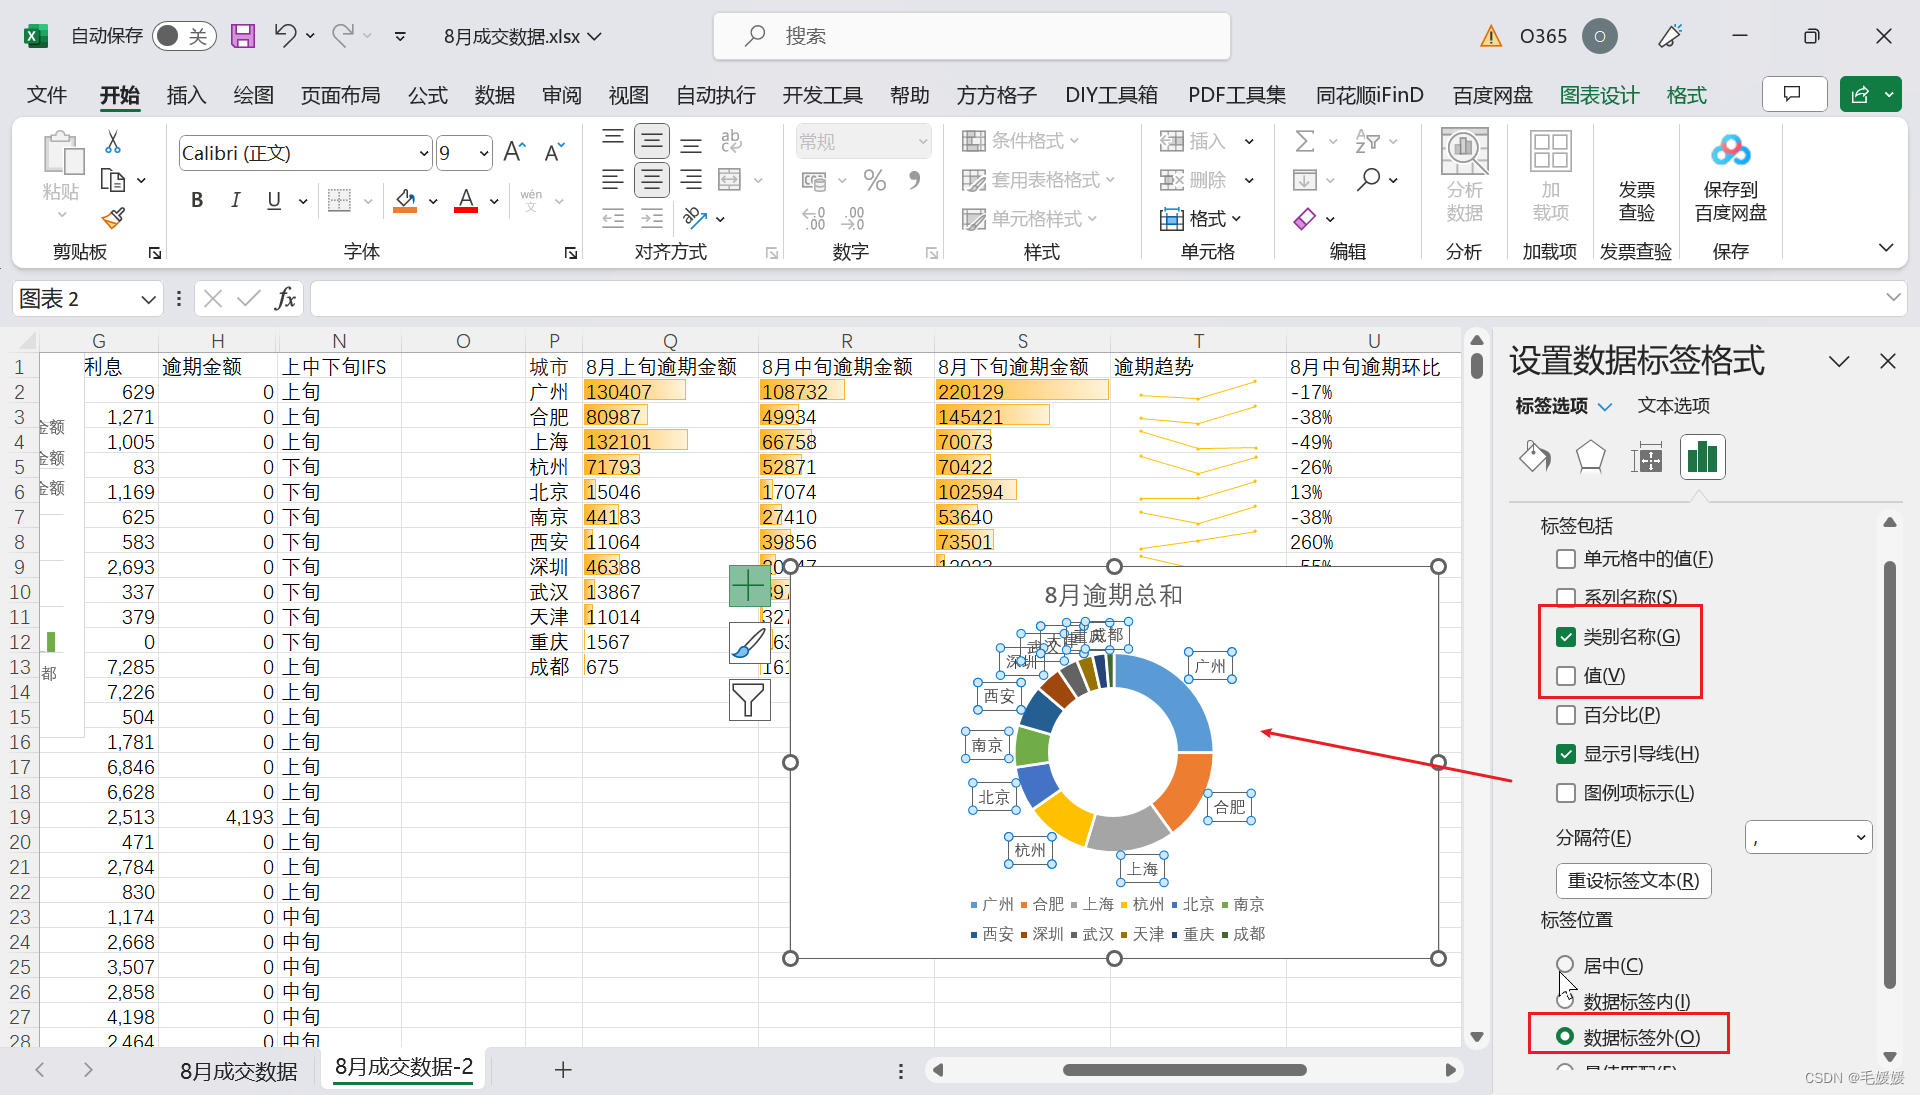This screenshot has height=1095, width=1920.
Task: Select Outside End (数据标签外) radio button
Action: click(x=1565, y=1037)
